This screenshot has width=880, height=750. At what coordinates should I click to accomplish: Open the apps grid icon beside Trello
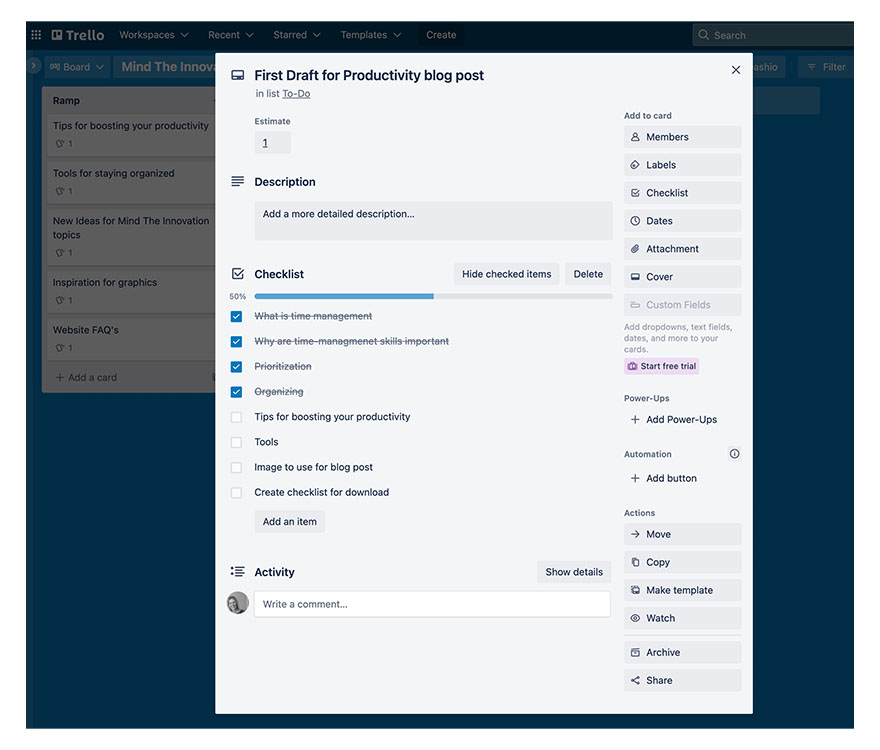pos(36,35)
